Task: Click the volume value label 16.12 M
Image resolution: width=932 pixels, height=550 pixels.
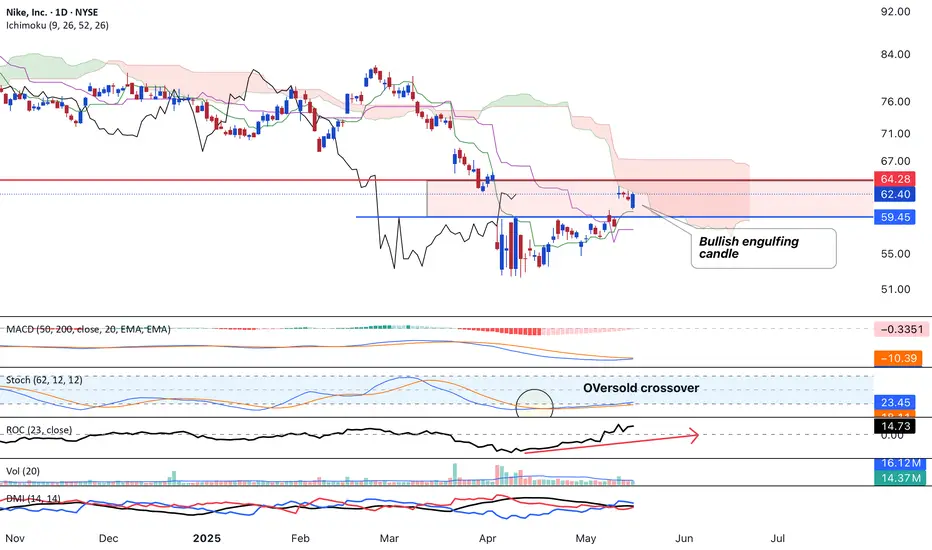Action: [x=900, y=463]
